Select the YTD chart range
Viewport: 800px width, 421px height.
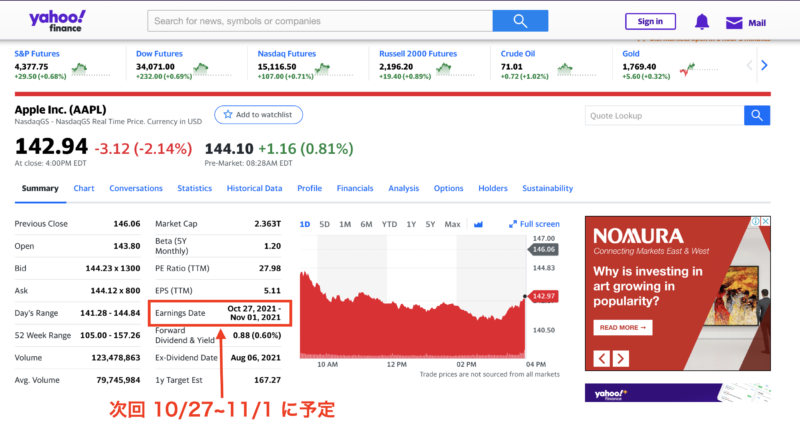[389, 224]
